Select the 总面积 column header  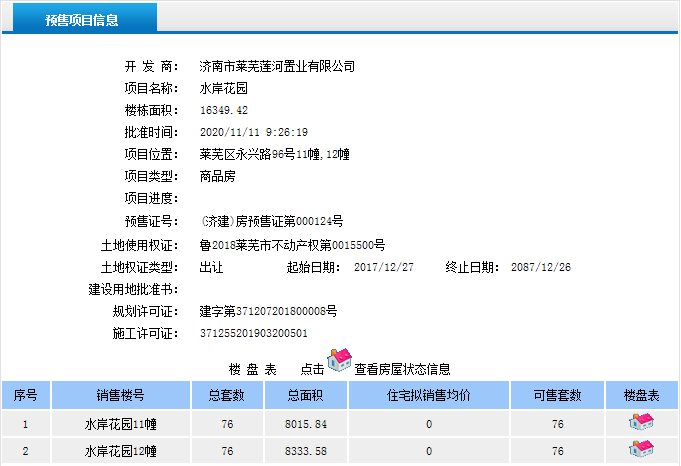306,395
